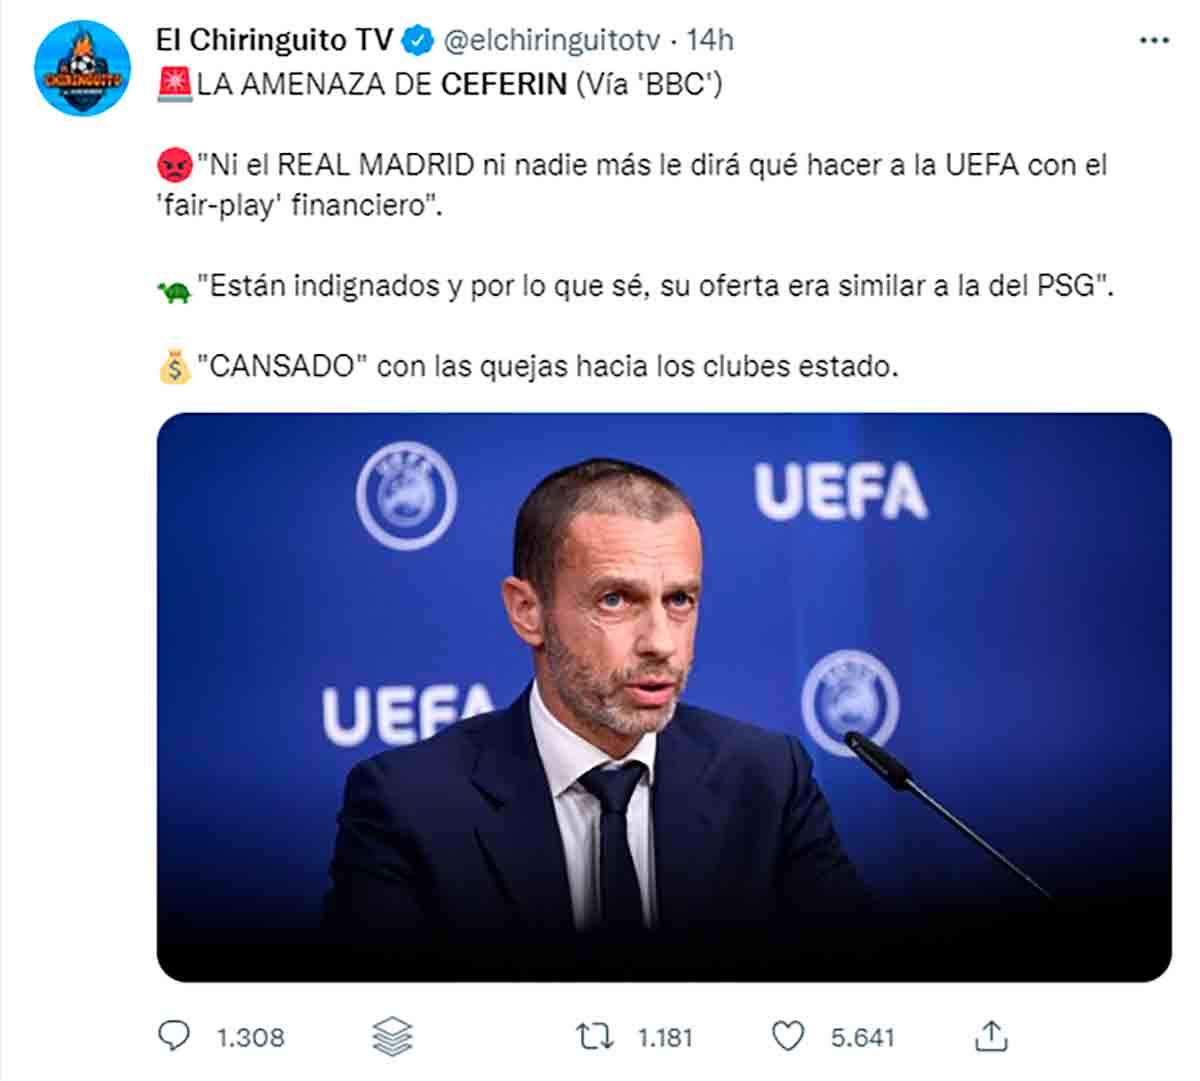This screenshot has height=1081, width=1200.
Task: Click the red siren emoji
Action: [175, 84]
